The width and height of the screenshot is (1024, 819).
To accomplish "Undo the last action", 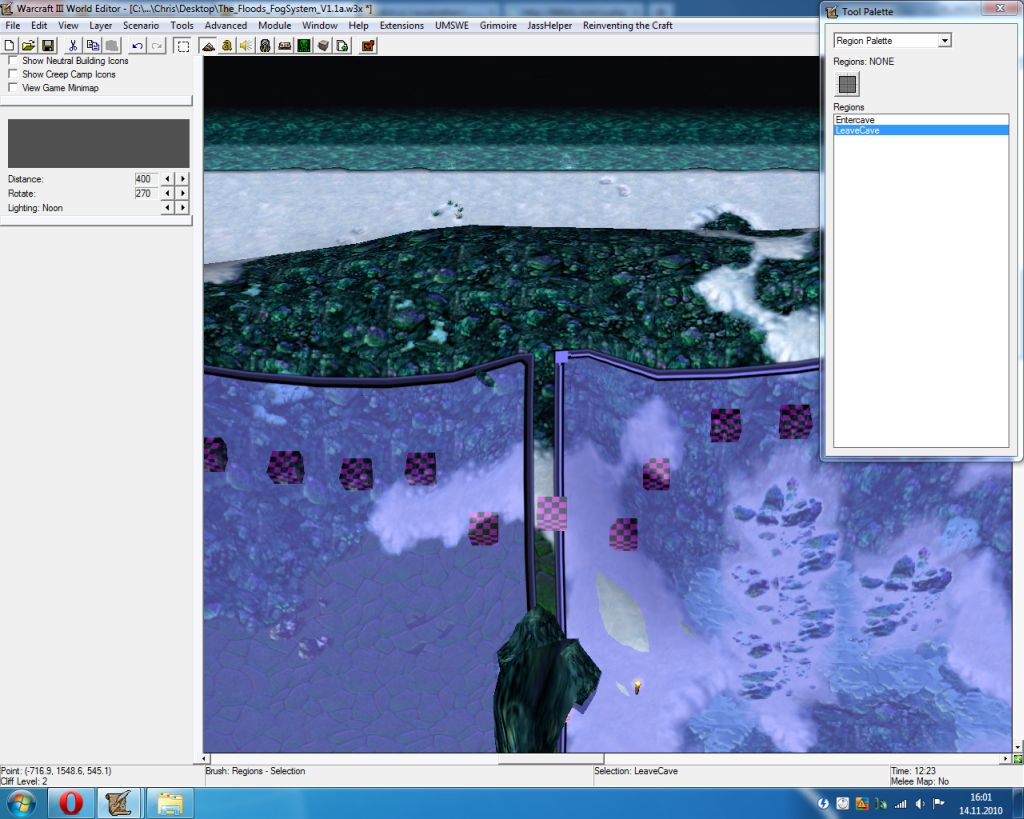I will click(137, 46).
